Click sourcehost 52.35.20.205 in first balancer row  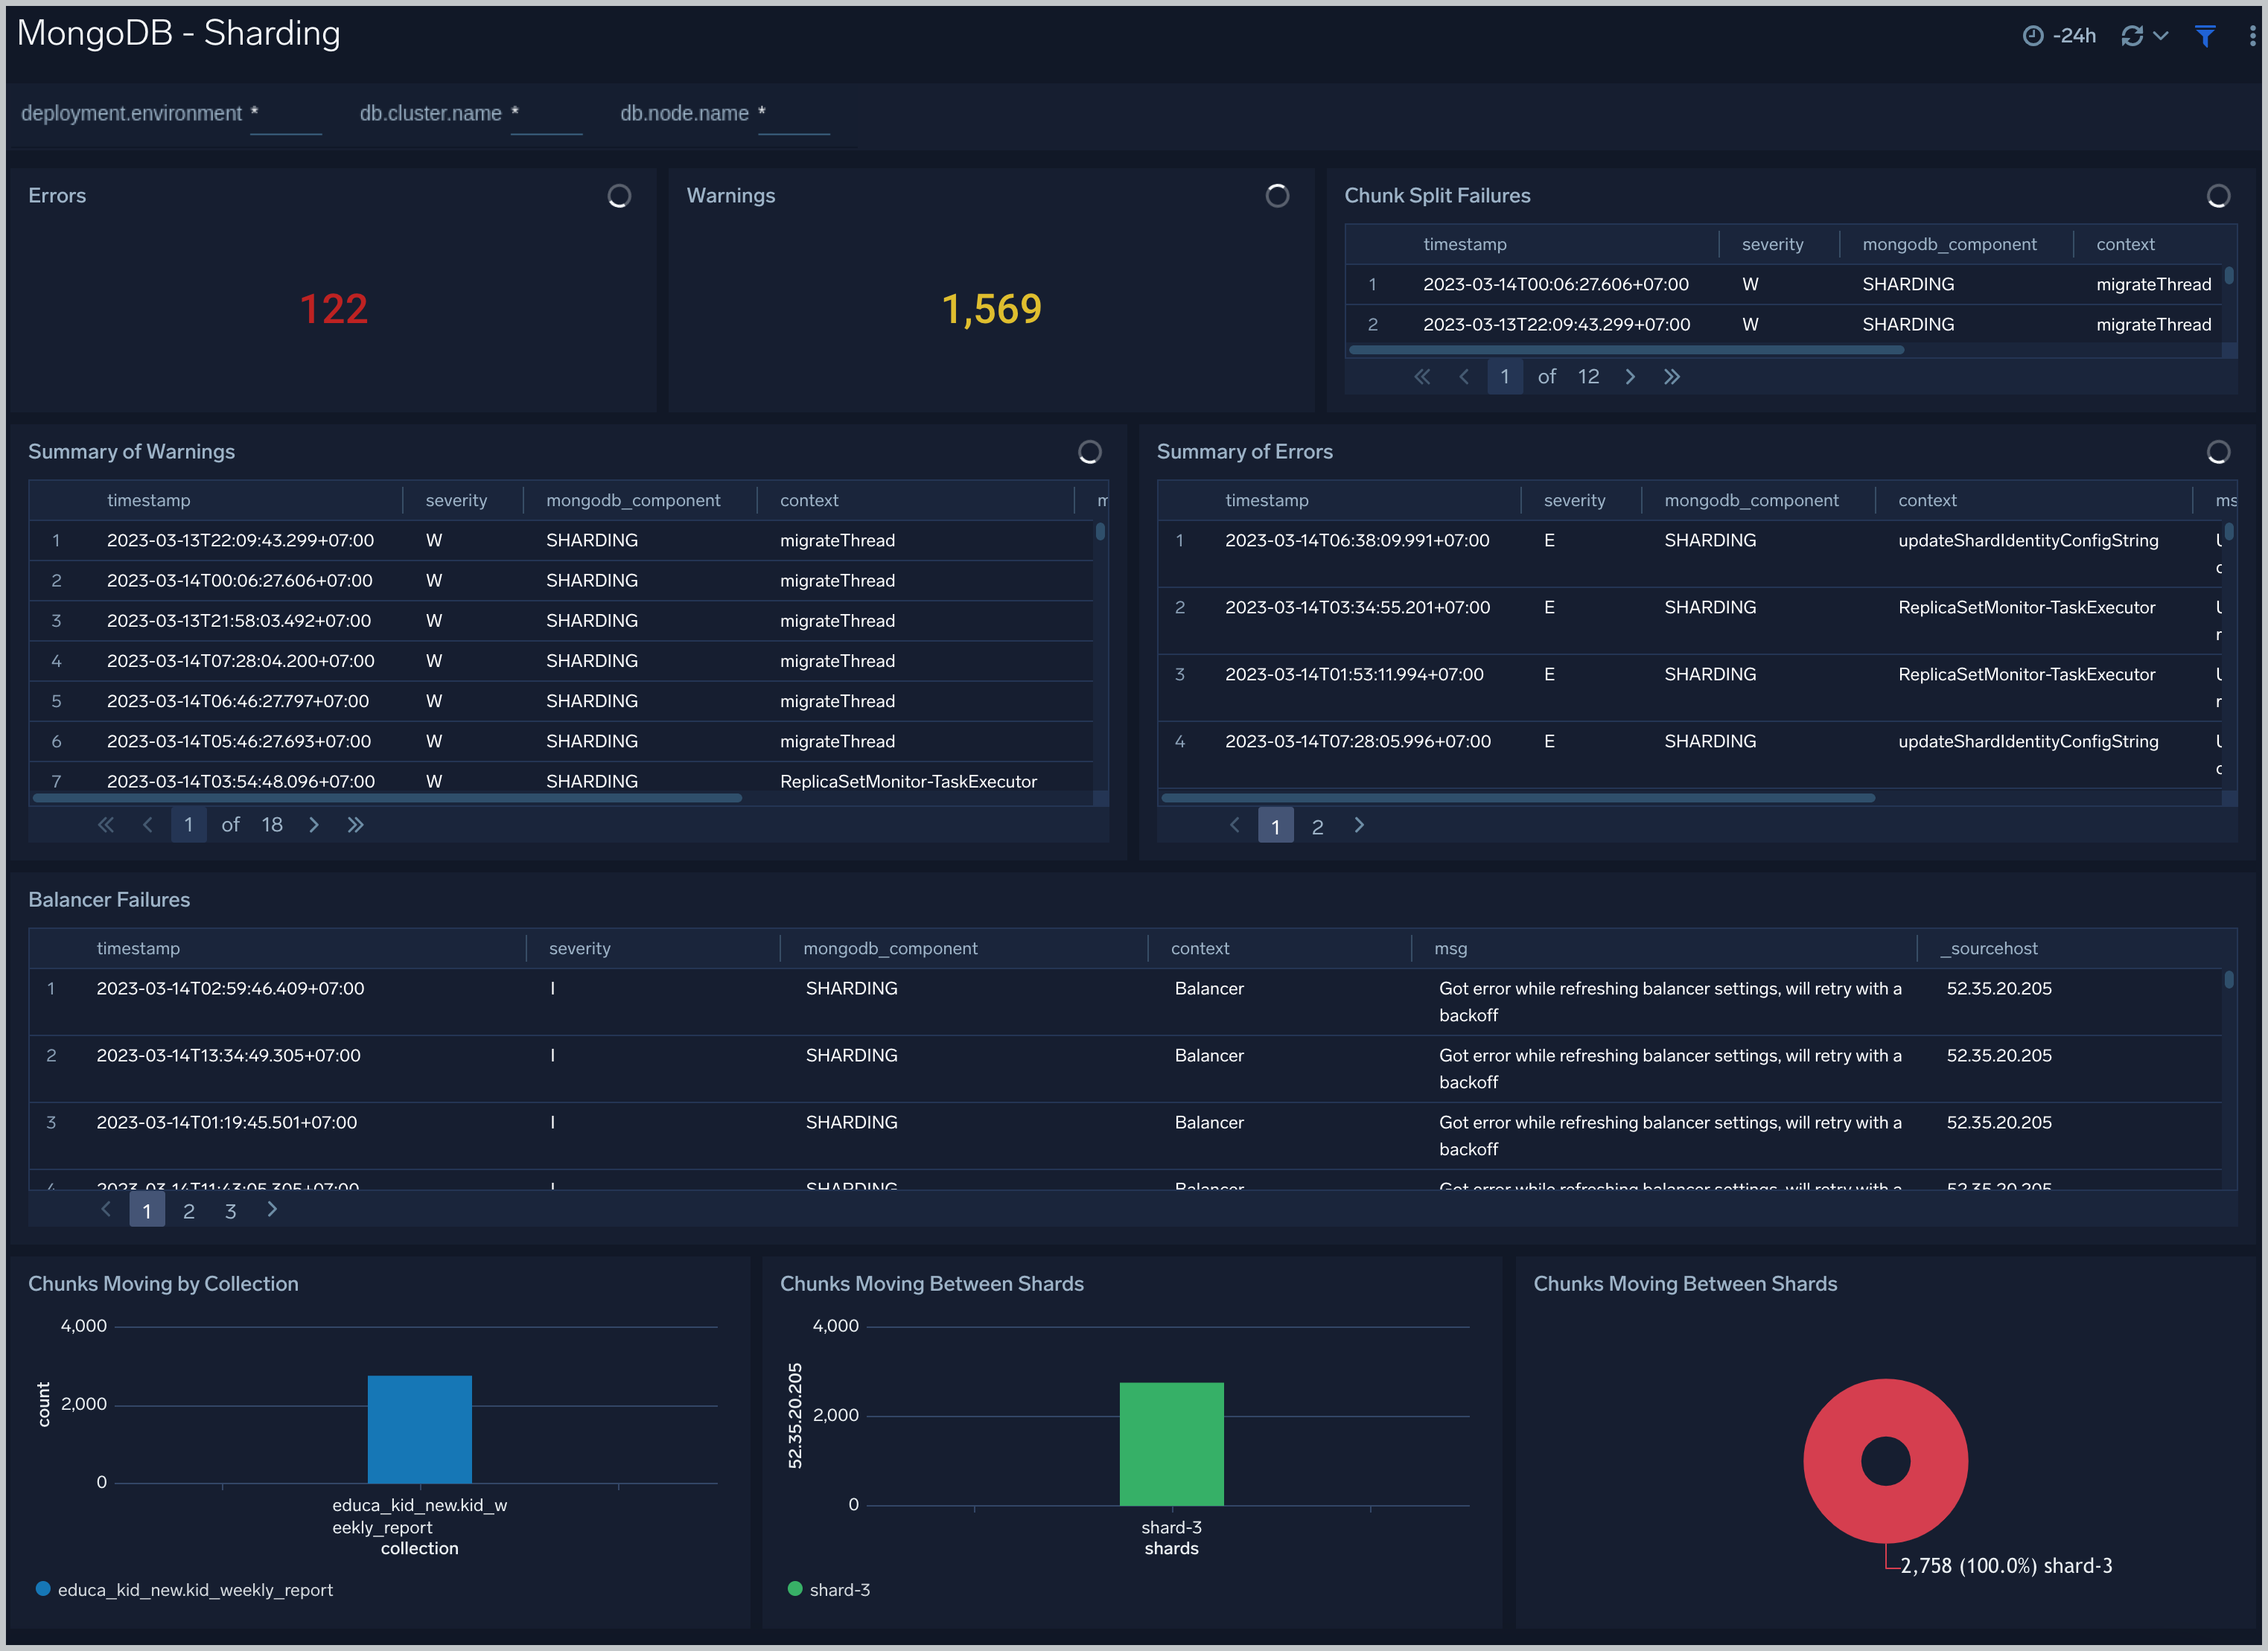click(x=1999, y=989)
